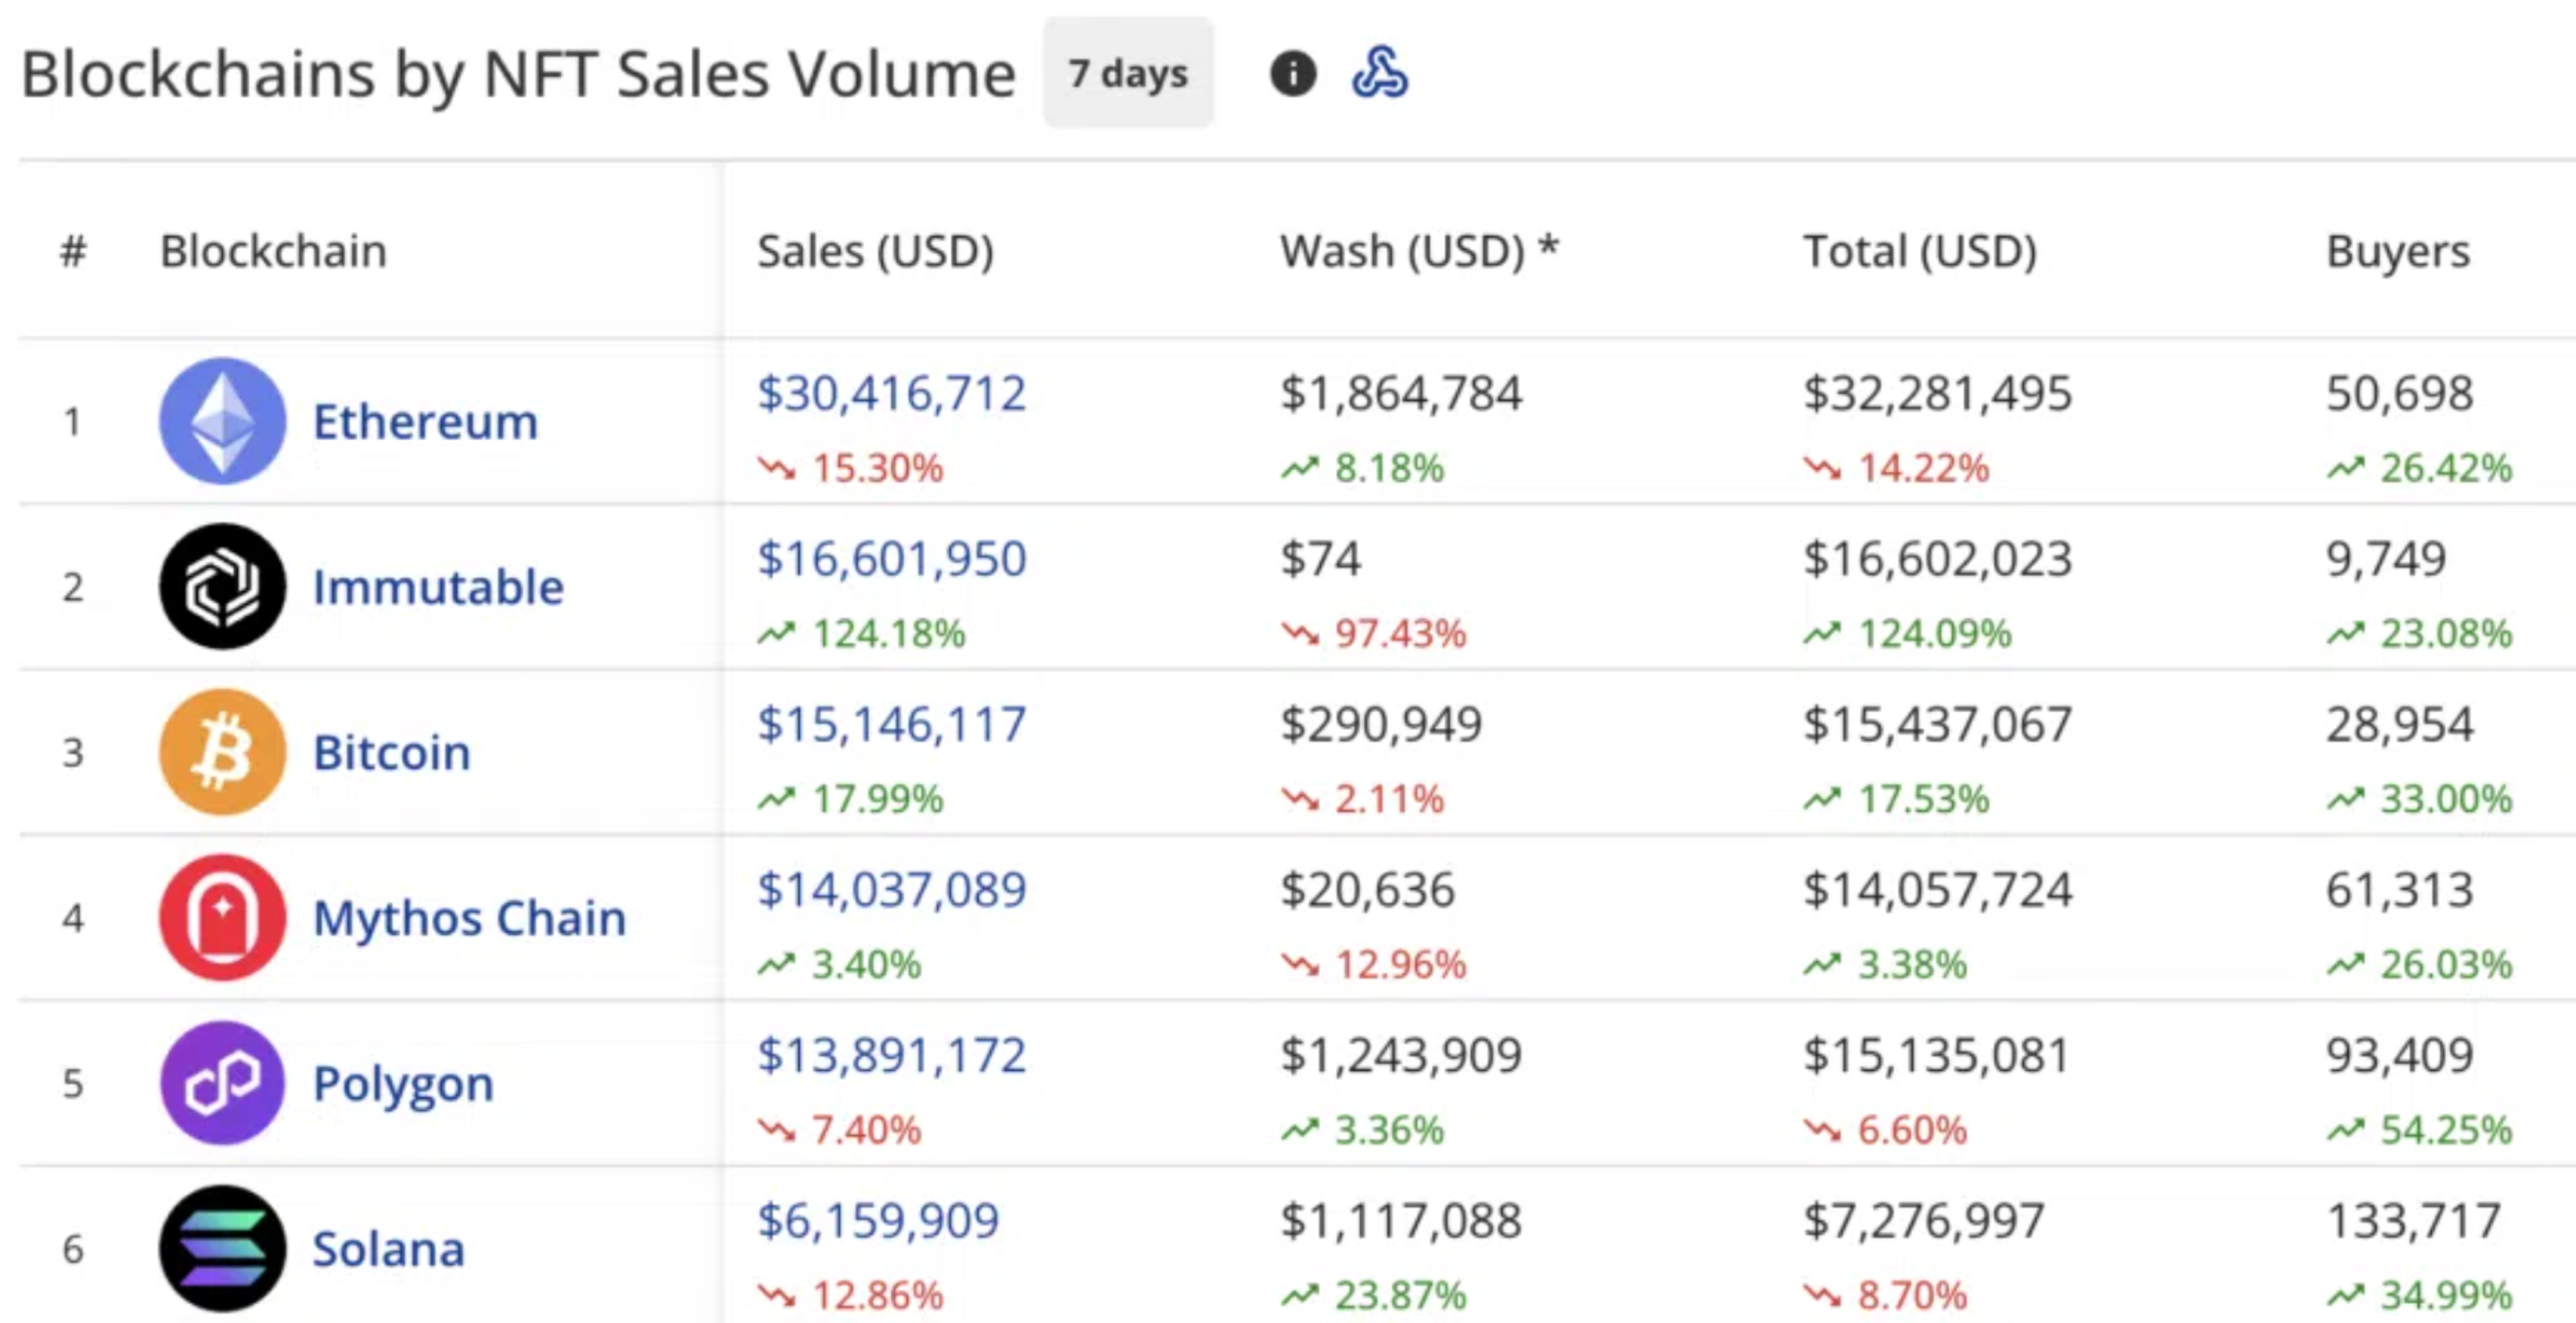Open the Ethereum blockchain link
The width and height of the screenshot is (2576, 1323).
click(x=425, y=422)
